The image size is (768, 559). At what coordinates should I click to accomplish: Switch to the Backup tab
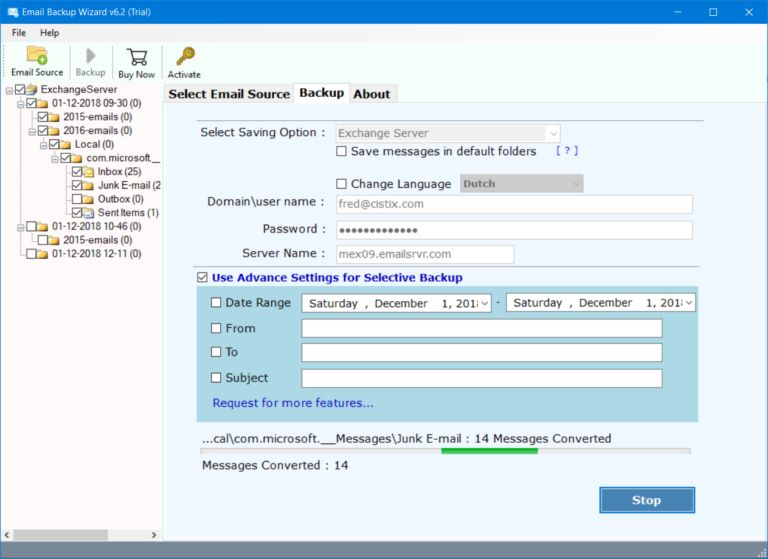point(322,93)
